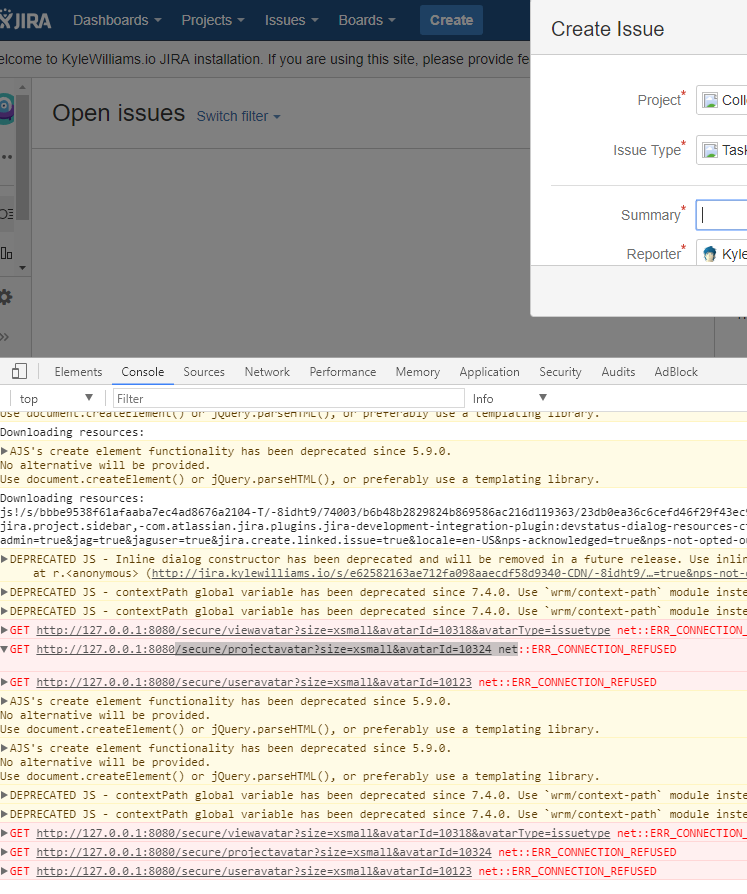Viewport: 747px width, 894px height.
Task: Click the sidebar scrollbar down arrow
Action: [x=22, y=267]
